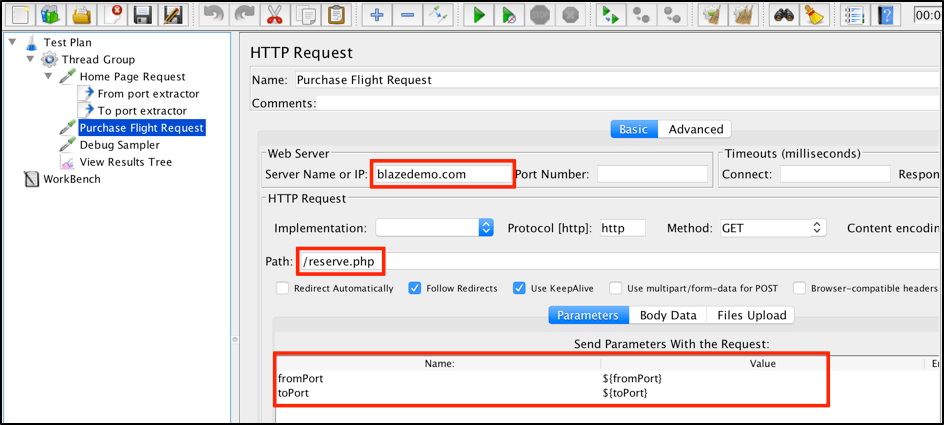Click the Add plus toolbar icon
The height and width of the screenshot is (425, 944).
(377, 15)
